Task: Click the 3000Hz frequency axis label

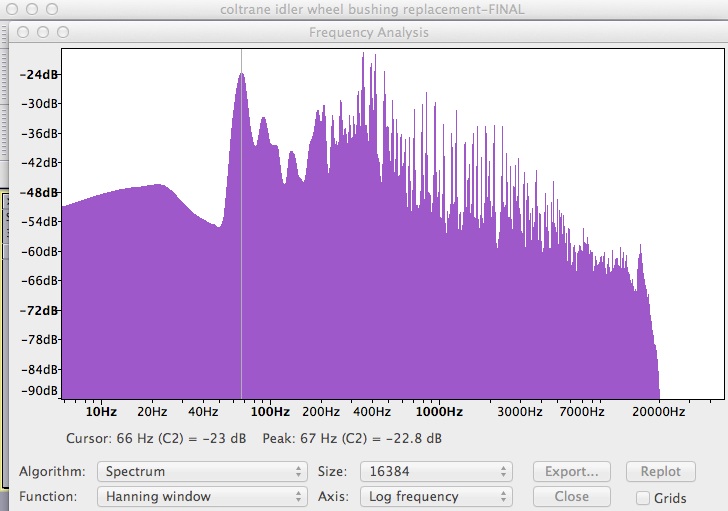Action: 520,412
